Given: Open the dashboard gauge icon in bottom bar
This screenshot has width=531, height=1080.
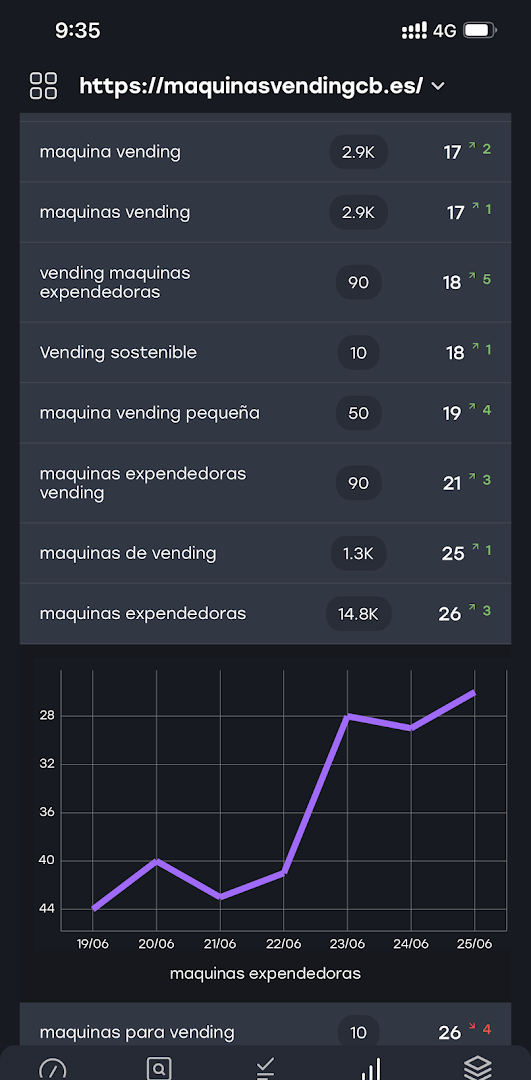Looking at the screenshot, I should point(53,1068).
